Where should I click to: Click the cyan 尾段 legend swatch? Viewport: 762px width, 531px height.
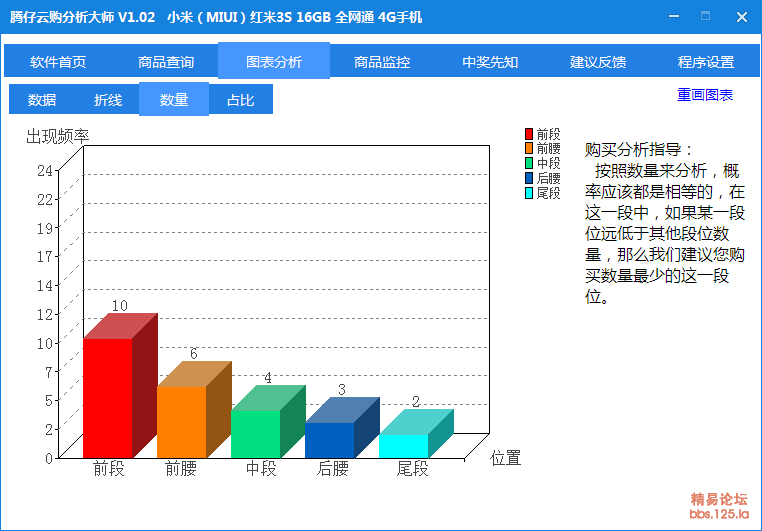pyautogui.click(x=529, y=193)
